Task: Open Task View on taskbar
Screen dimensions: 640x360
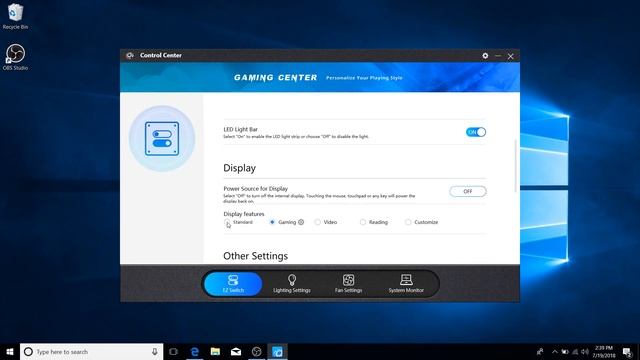Action: point(173,351)
